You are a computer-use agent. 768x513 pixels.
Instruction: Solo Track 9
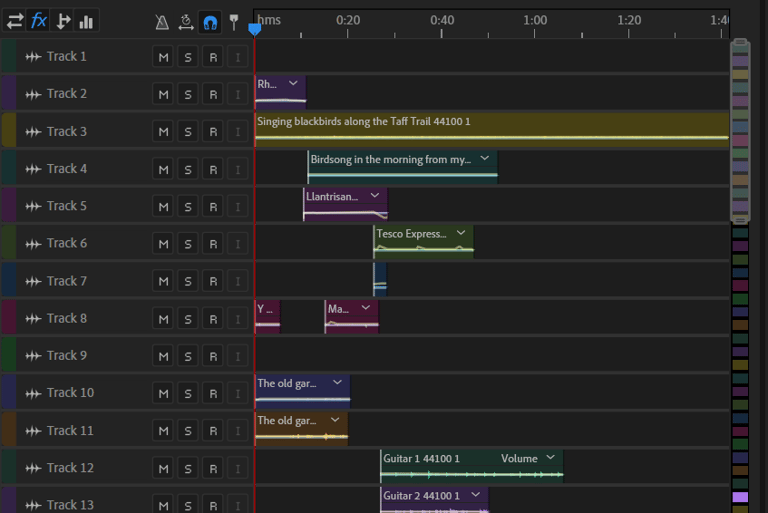(x=188, y=356)
